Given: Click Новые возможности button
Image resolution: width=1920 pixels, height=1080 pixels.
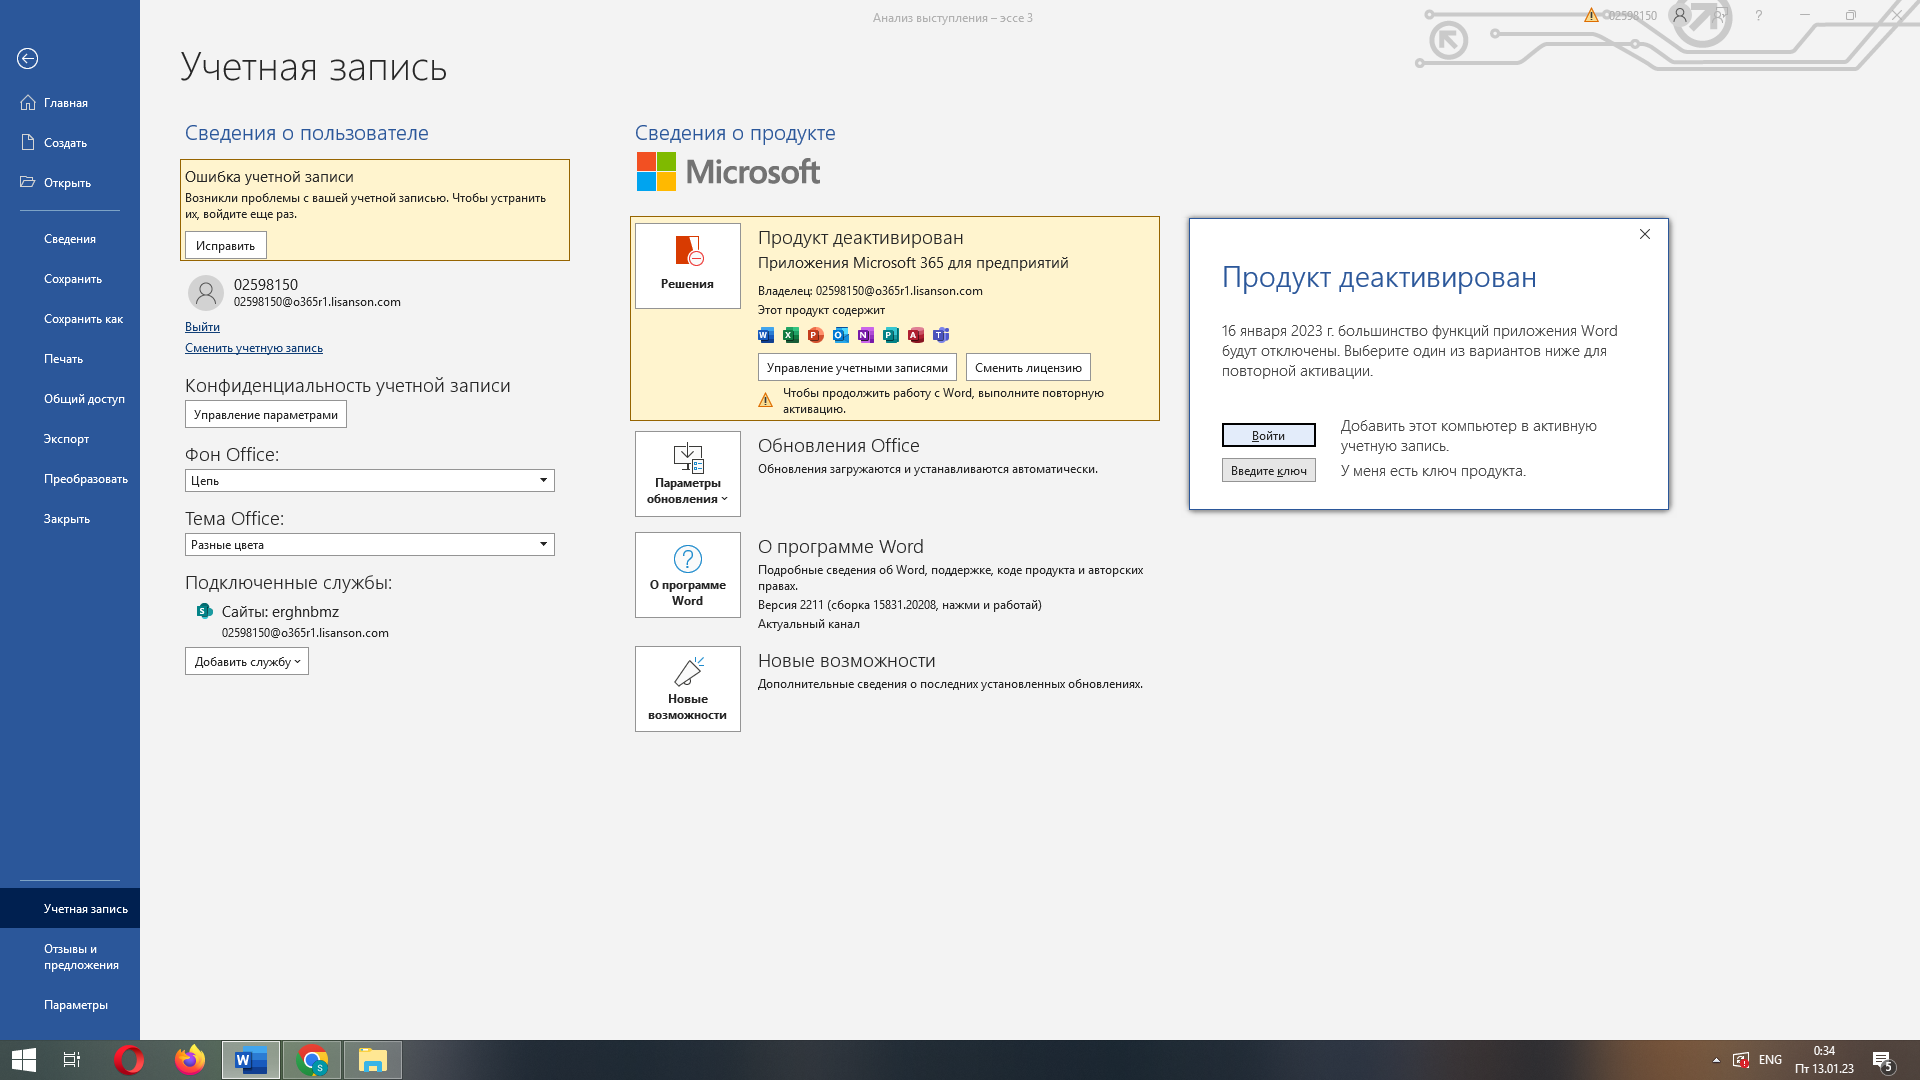Looking at the screenshot, I should (x=688, y=689).
